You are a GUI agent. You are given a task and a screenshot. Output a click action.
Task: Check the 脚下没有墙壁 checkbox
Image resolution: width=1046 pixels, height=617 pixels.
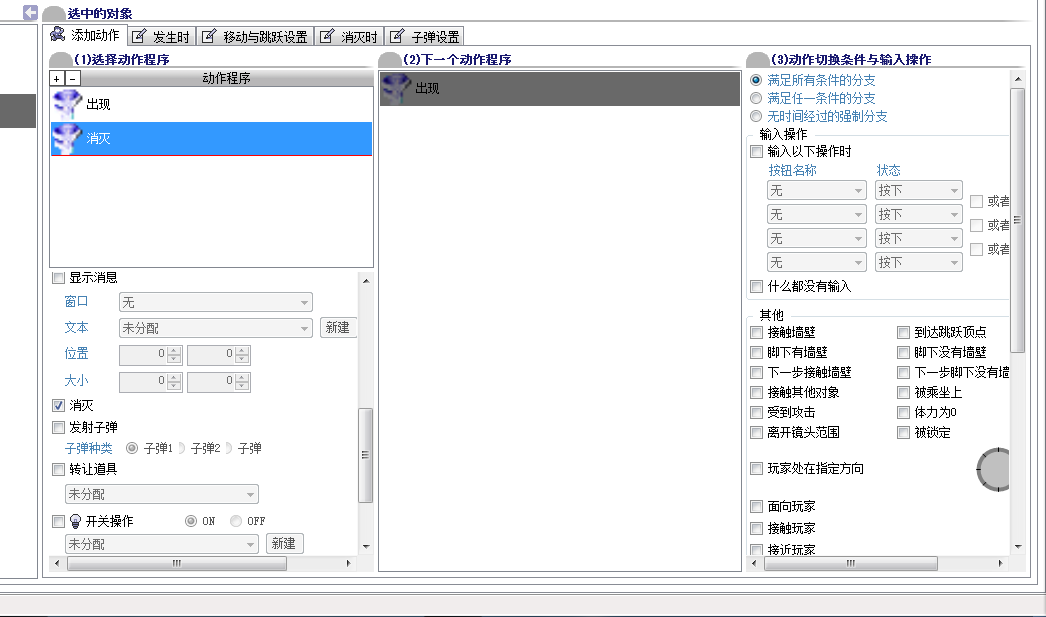[903, 352]
